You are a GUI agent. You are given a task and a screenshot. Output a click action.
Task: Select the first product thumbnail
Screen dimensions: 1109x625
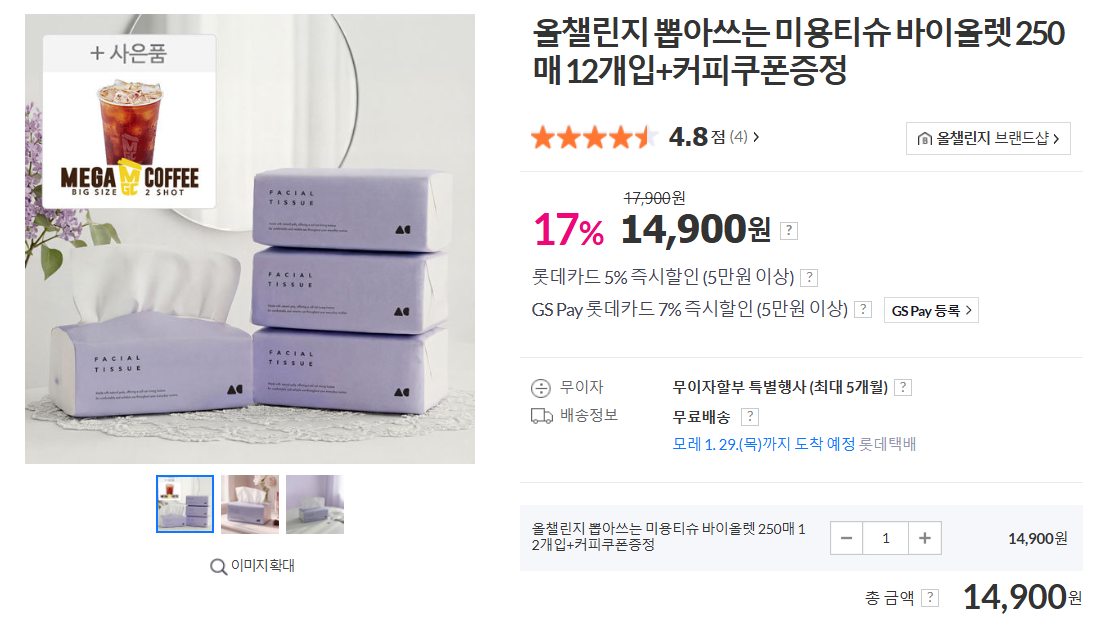pyautogui.click(x=185, y=504)
